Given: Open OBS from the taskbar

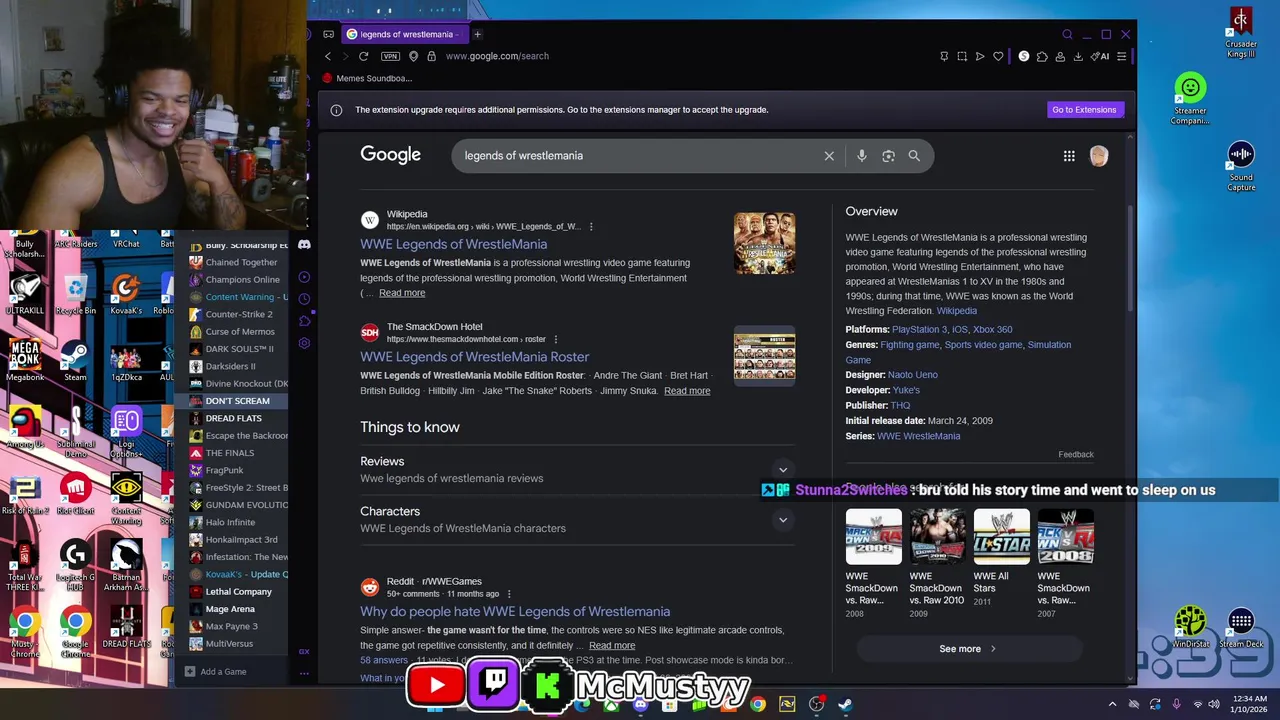Looking at the screenshot, I should pyautogui.click(x=816, y=704).
